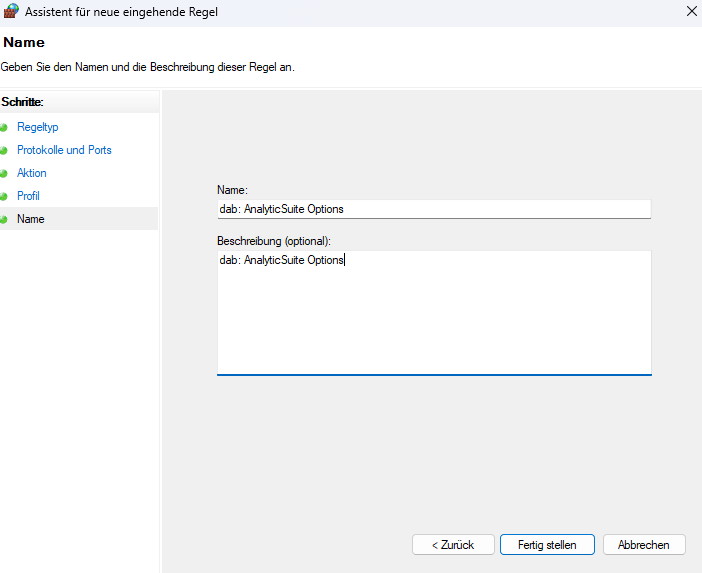Viewport: 702px width, 573px height.
Task: Click inside the Beschreibung text area
Action: click(x=433, y=312)
